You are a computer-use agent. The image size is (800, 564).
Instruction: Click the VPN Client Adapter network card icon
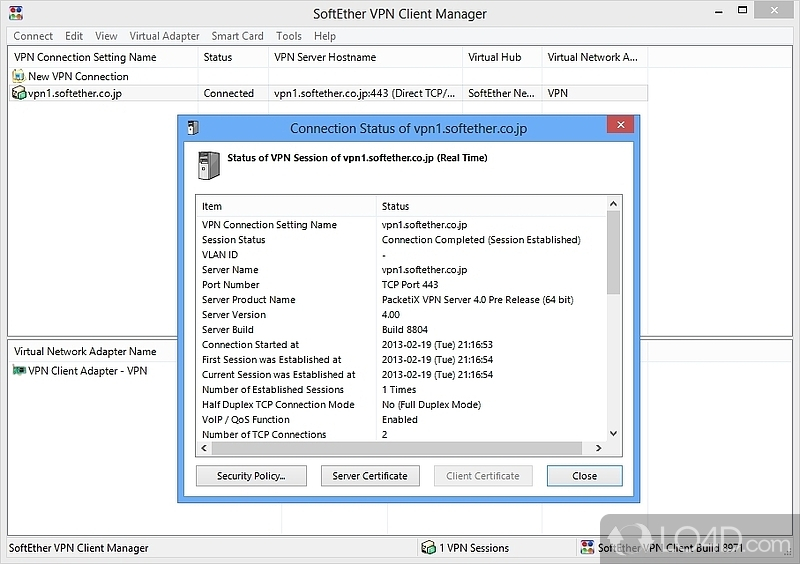point(19,371)
